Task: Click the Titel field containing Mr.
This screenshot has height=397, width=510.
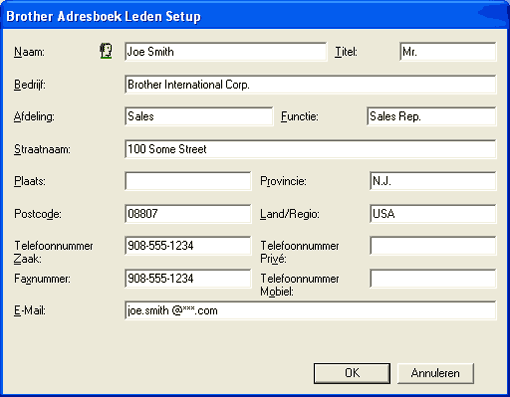Action: (x=448, y=52)
